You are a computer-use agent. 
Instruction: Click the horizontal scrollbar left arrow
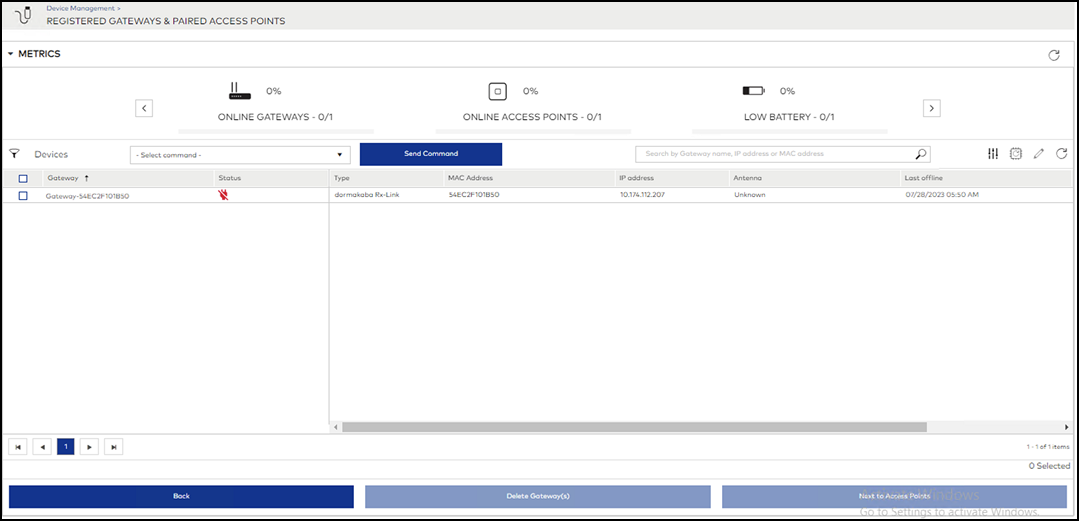336,427
